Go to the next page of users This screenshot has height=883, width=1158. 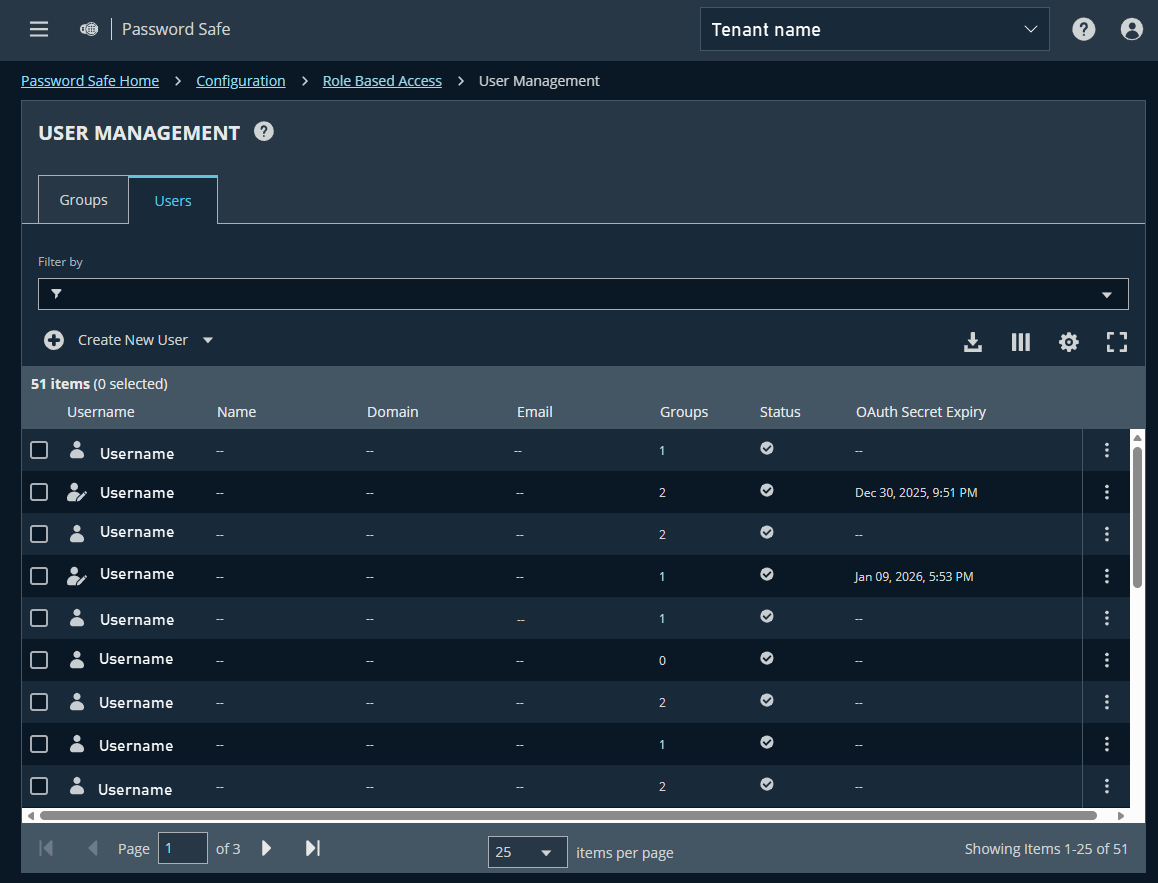pyautogui.click(x=266, y=848)
